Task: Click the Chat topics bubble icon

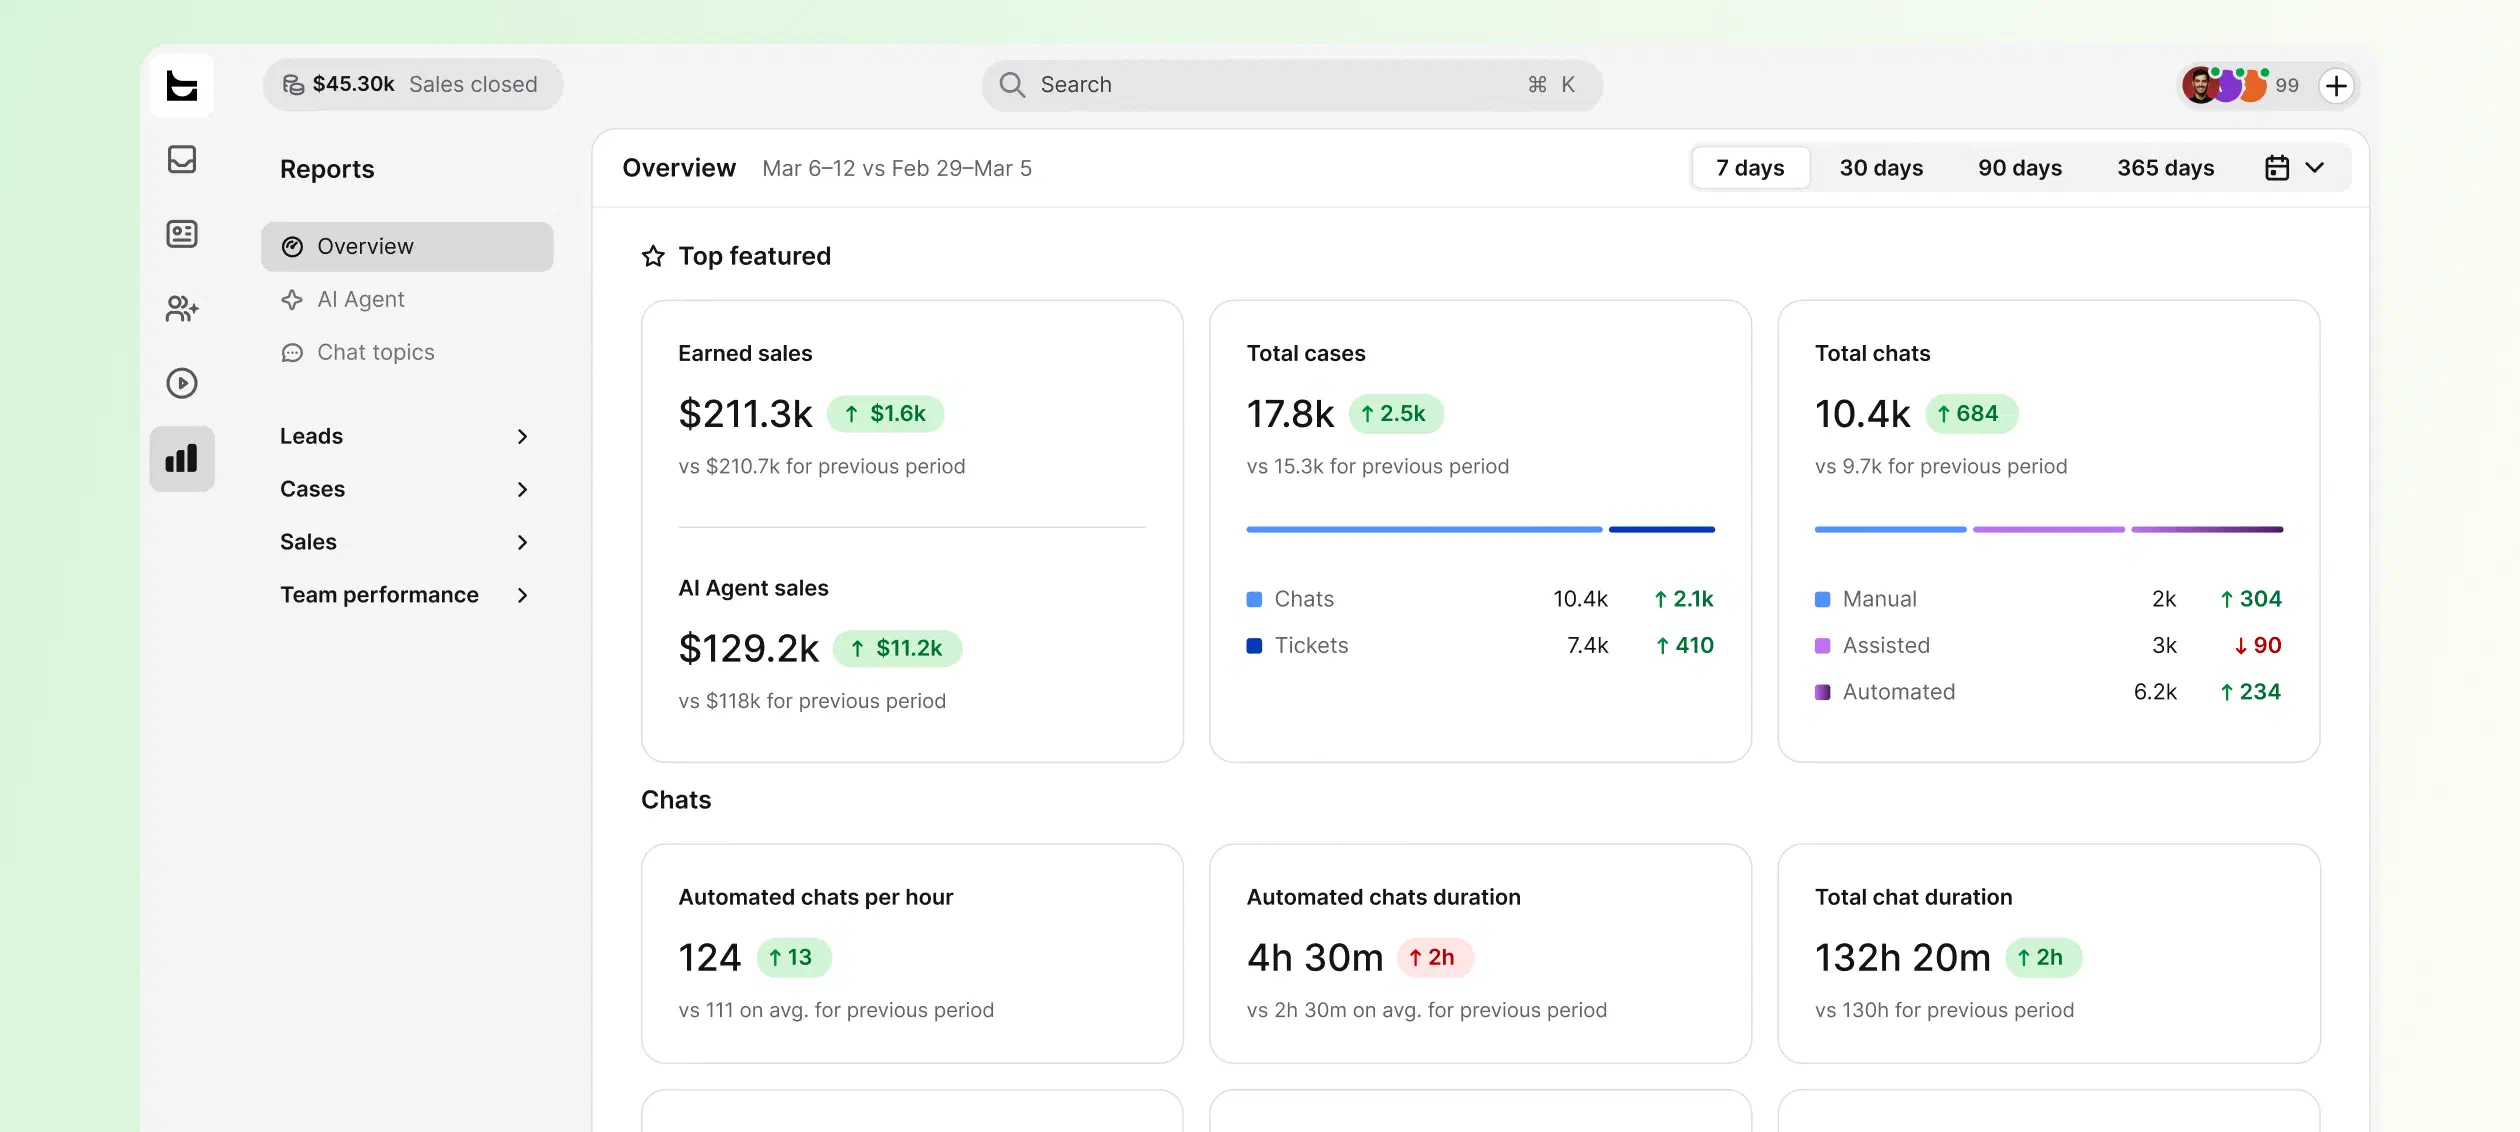Action: pos(292,353)
